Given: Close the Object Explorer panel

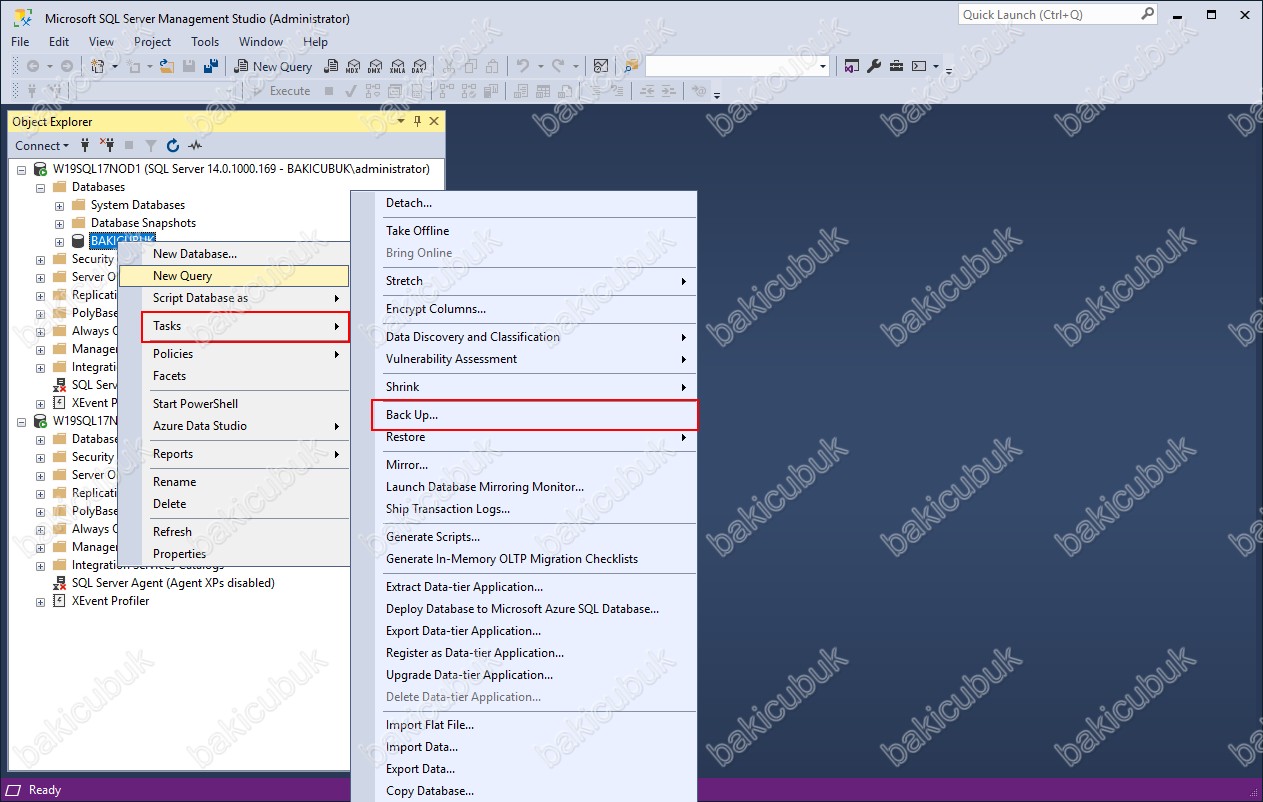Looking at the screenshot, I should tap(434, 121).
